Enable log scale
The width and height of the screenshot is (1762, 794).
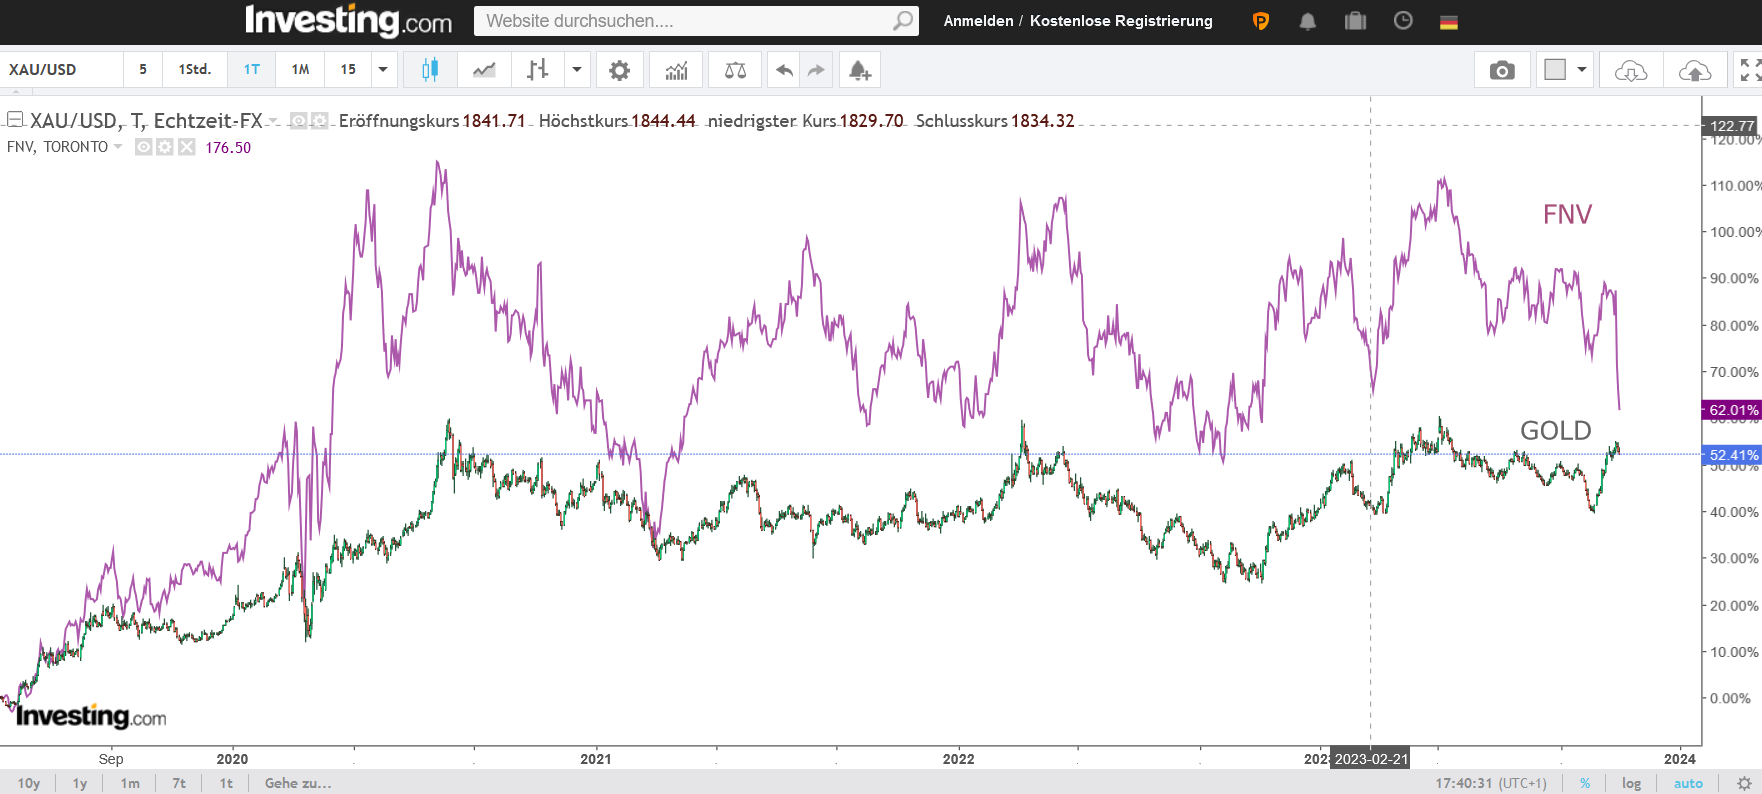(x=1631, y=783)
